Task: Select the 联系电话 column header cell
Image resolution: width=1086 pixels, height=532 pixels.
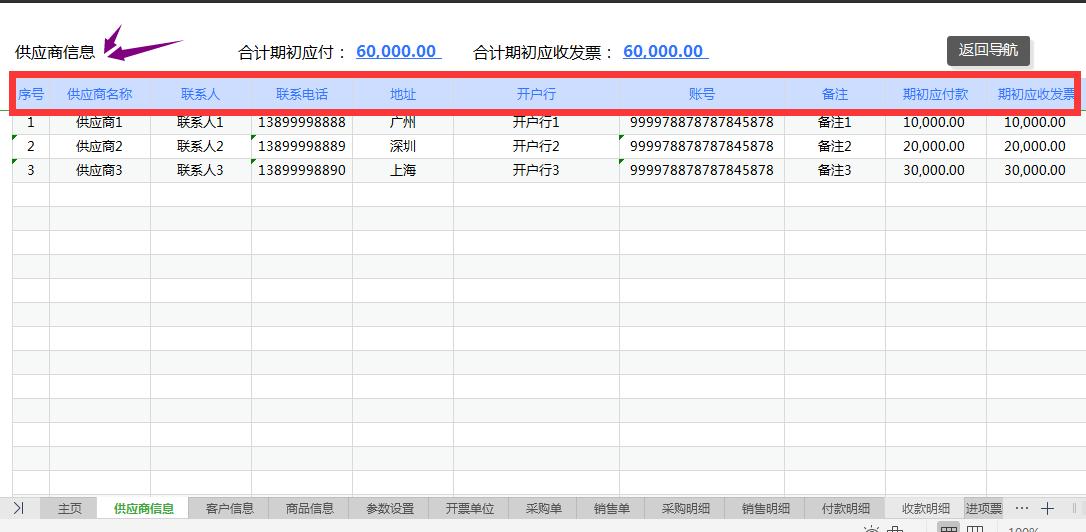Action: (302, 94)
